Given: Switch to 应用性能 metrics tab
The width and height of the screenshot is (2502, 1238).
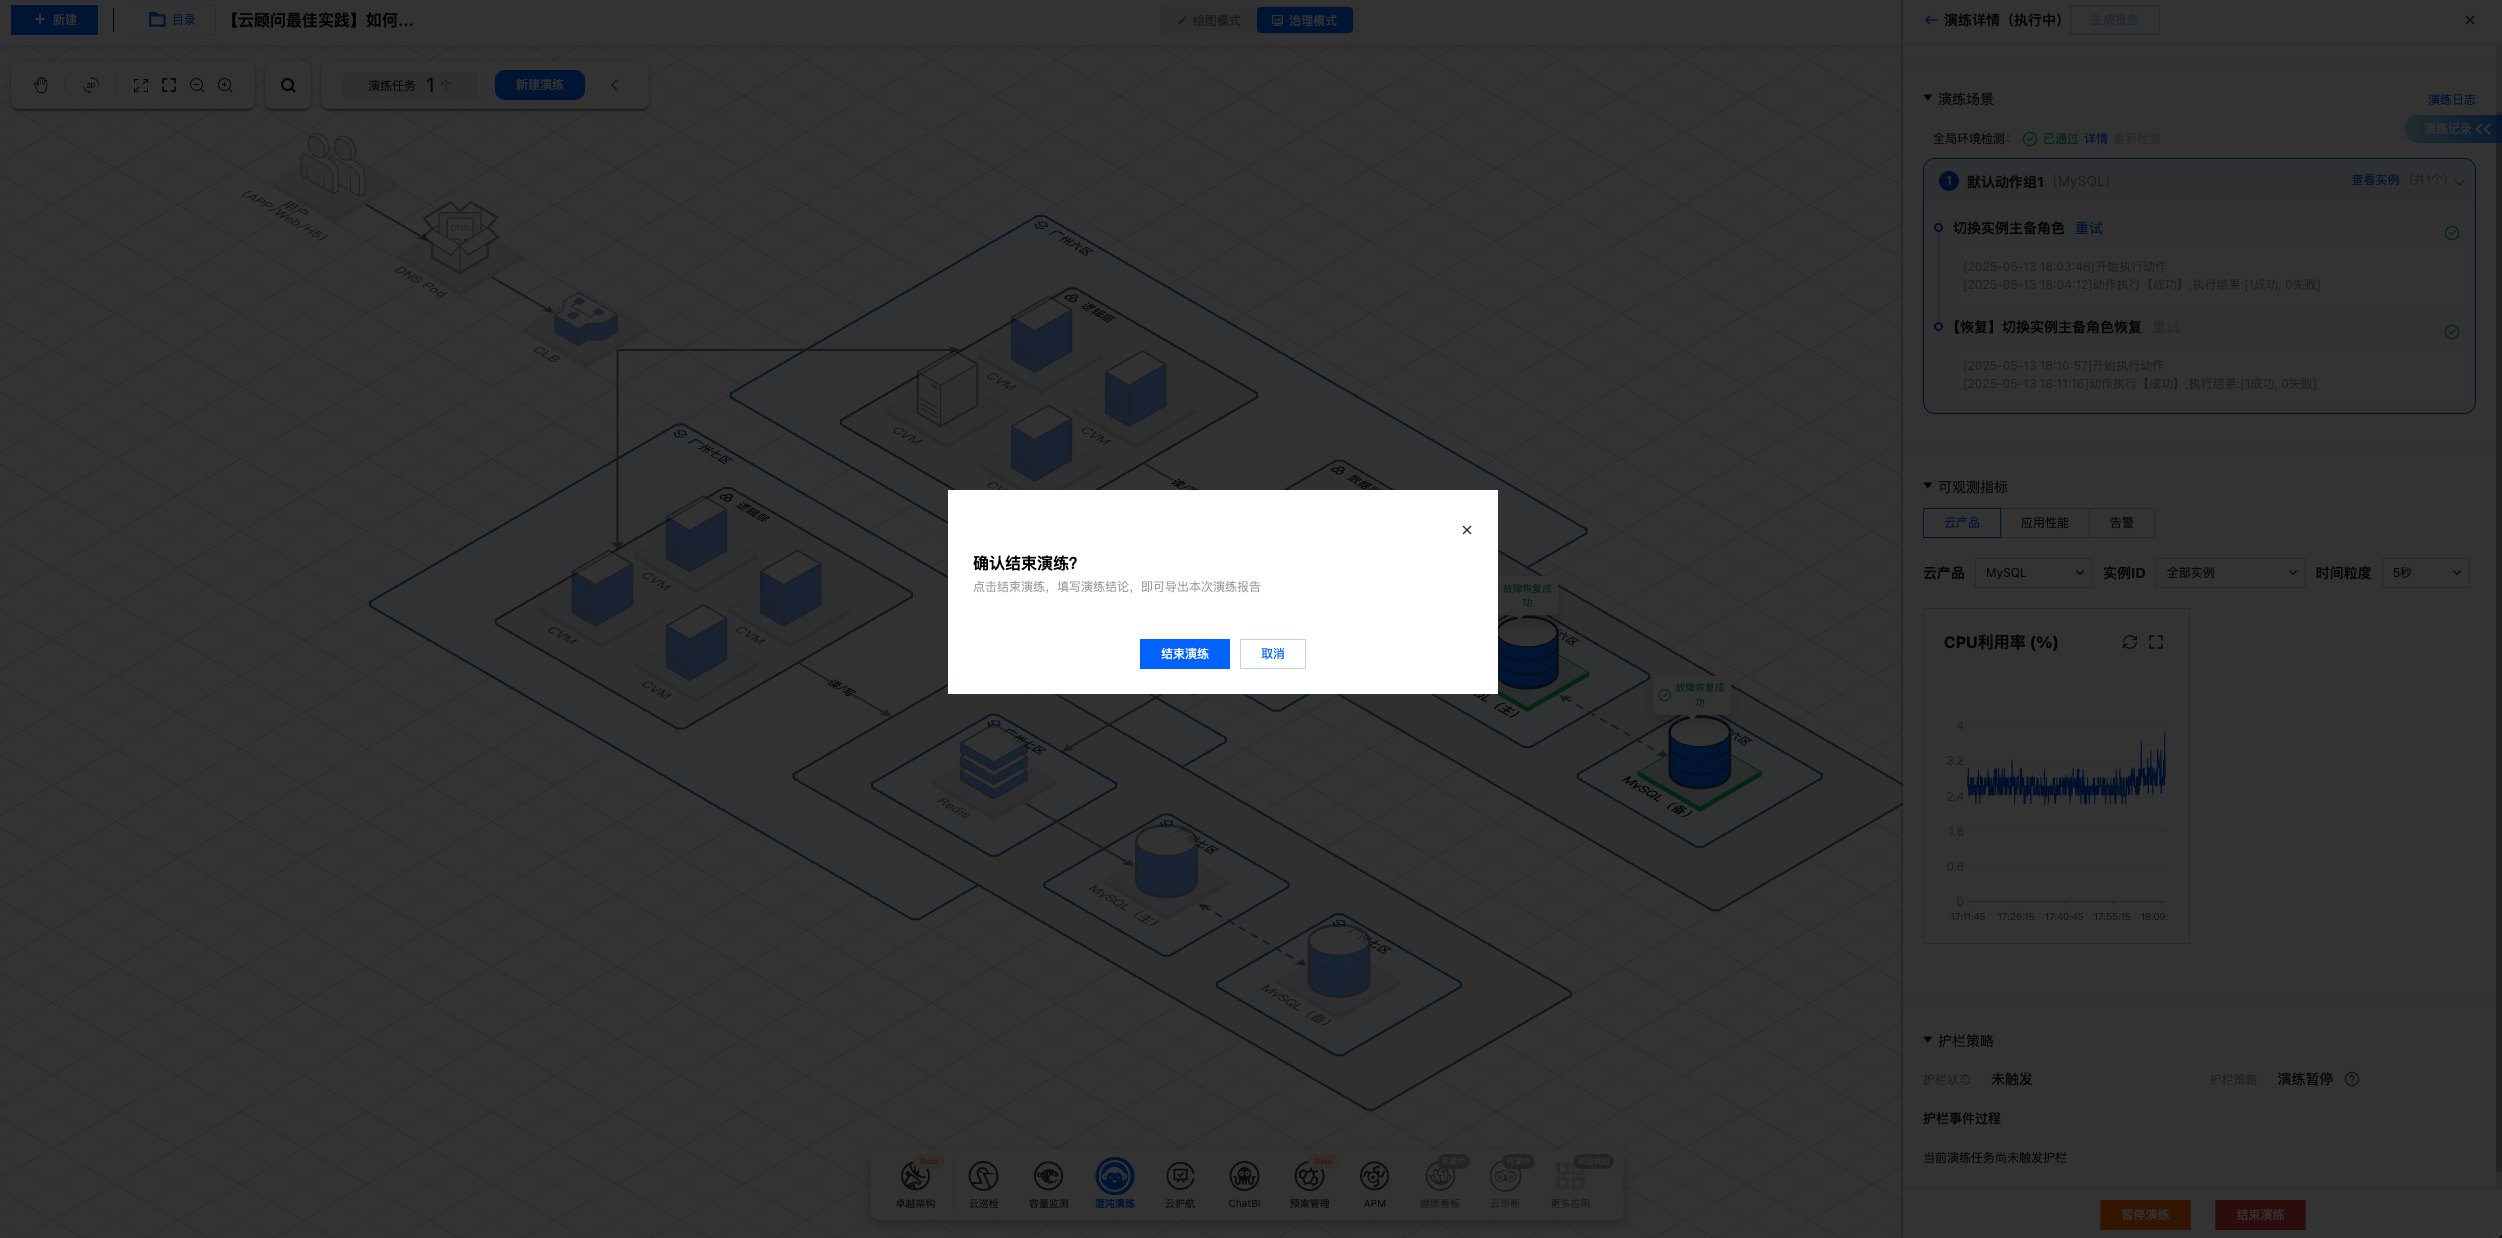Looking at the screenshot, I should [2044, 523].
